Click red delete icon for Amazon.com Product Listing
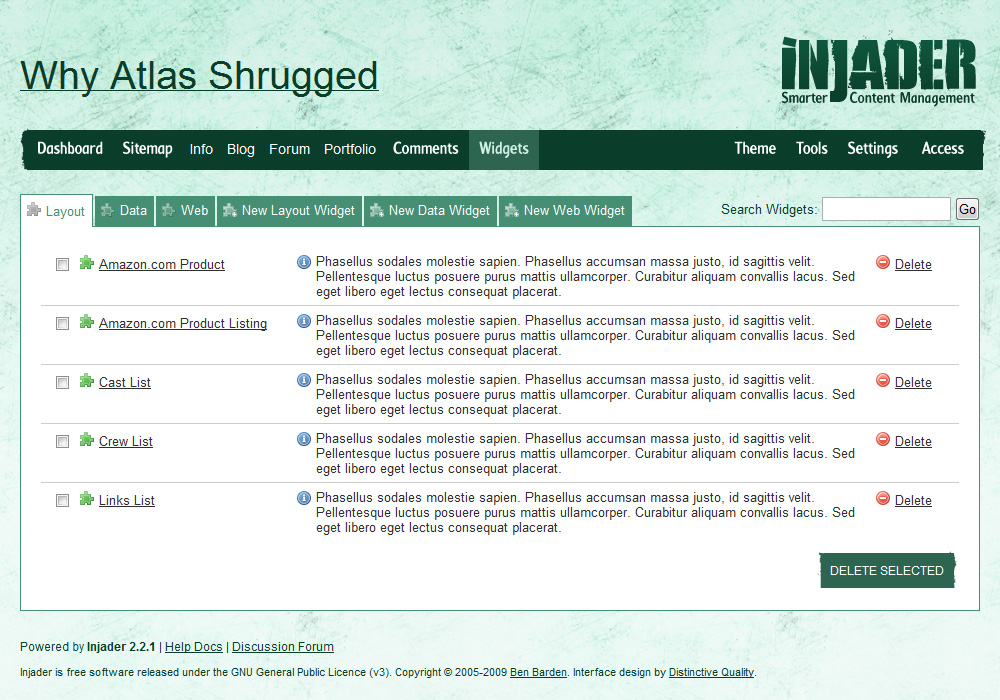The height and width of the screenshot is (700, 1000). click(x=883, y=321)
